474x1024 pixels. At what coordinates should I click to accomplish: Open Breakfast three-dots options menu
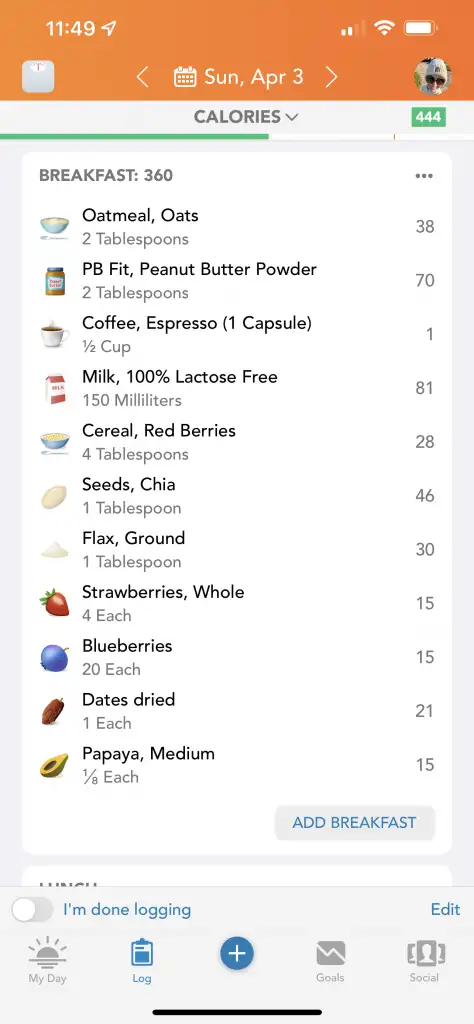[x=424, y=176]
